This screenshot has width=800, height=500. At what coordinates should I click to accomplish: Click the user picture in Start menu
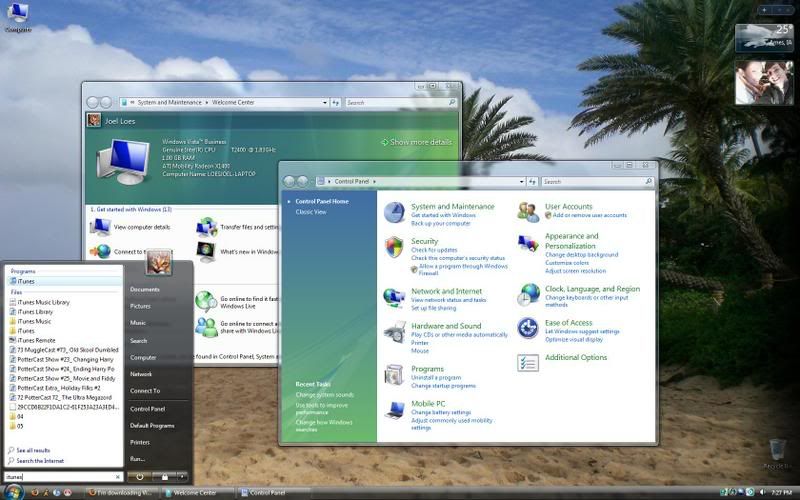coord(159,263)
